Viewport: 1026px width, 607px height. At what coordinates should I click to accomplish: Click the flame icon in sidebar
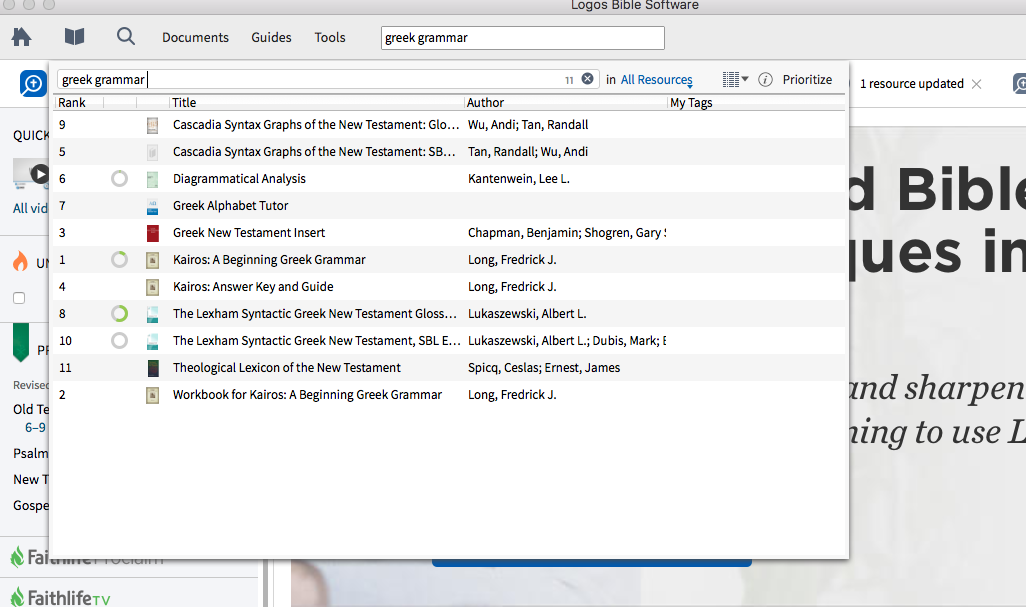(x=21, y=262)
